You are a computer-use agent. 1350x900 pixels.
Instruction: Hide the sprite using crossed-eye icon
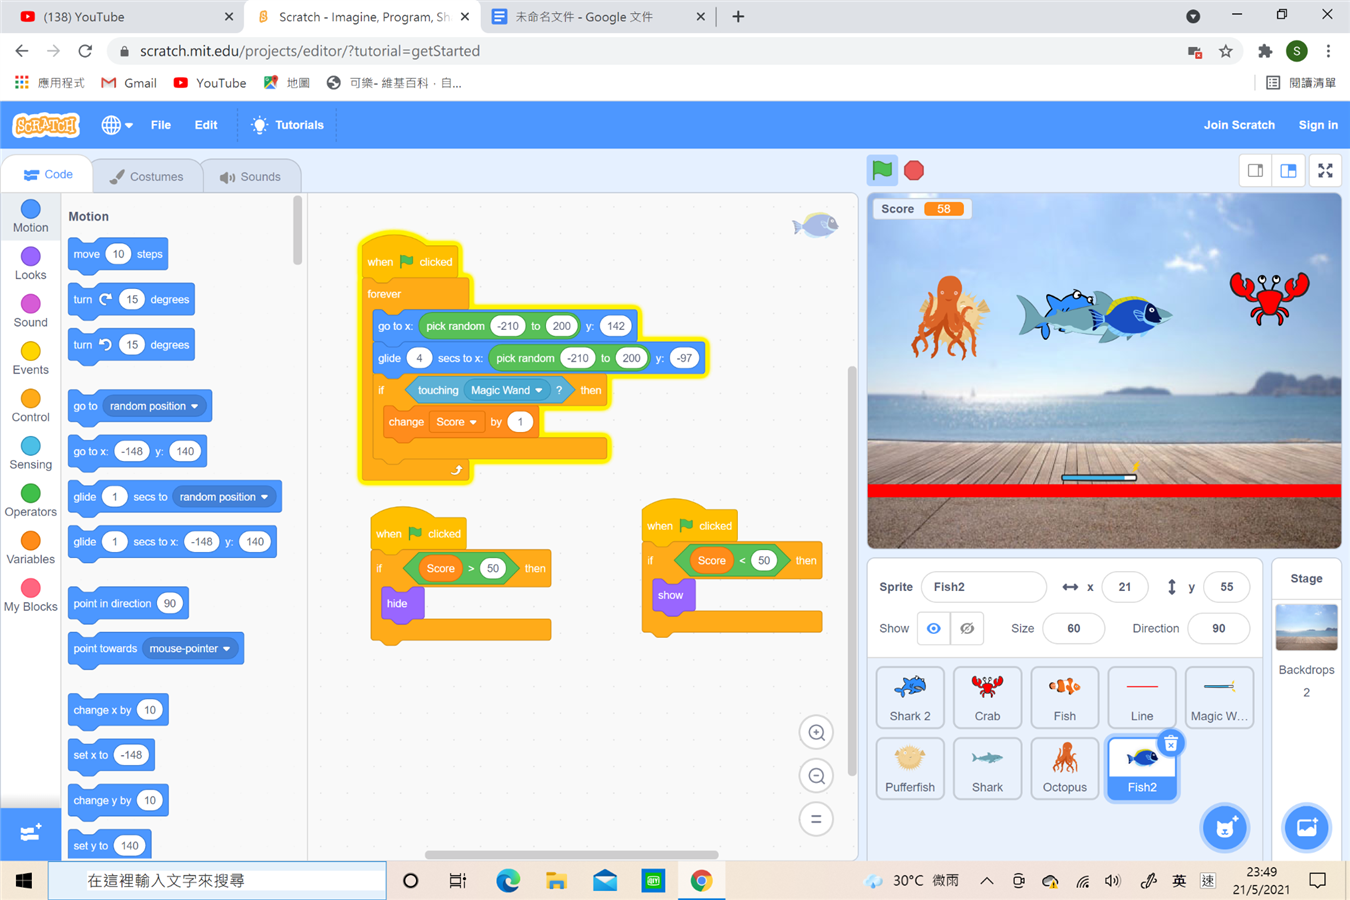[x=967, y=629]
